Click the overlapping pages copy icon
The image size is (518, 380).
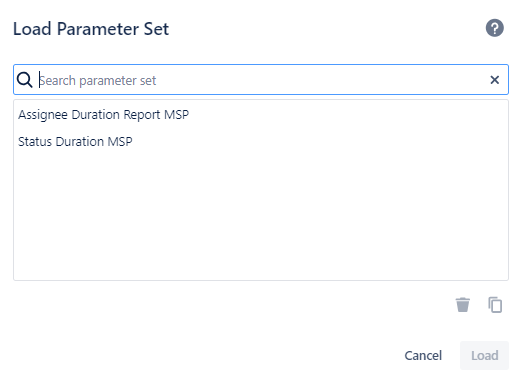[x=495, y=305]
